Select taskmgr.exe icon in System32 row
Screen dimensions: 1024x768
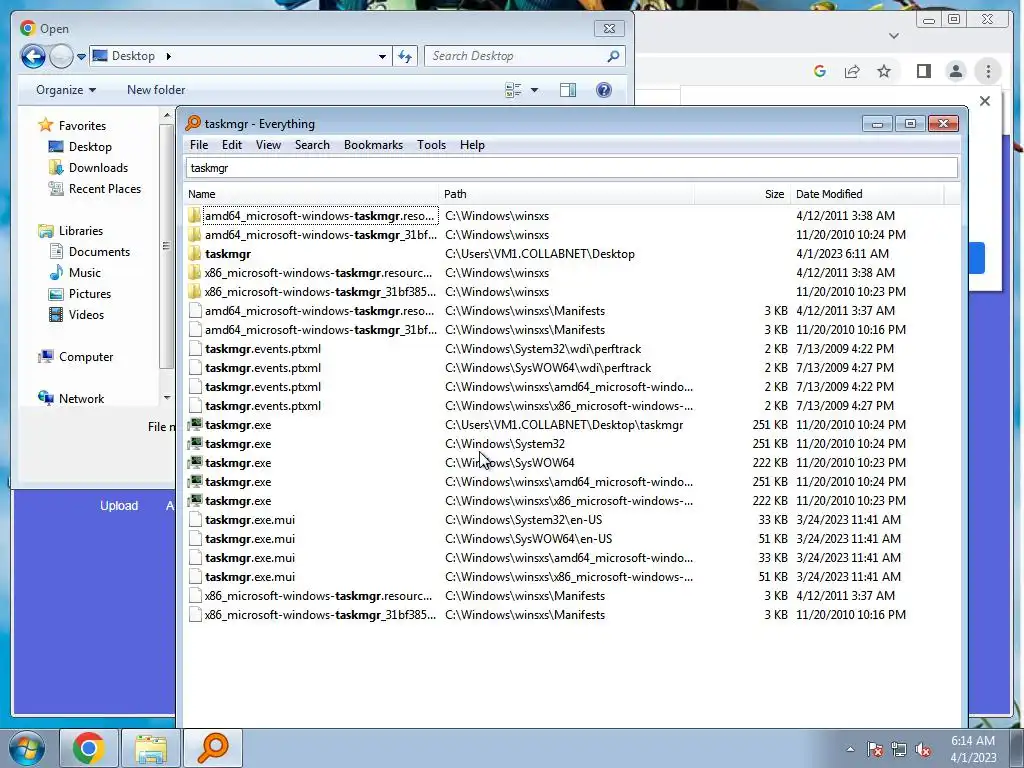[195, 443]
